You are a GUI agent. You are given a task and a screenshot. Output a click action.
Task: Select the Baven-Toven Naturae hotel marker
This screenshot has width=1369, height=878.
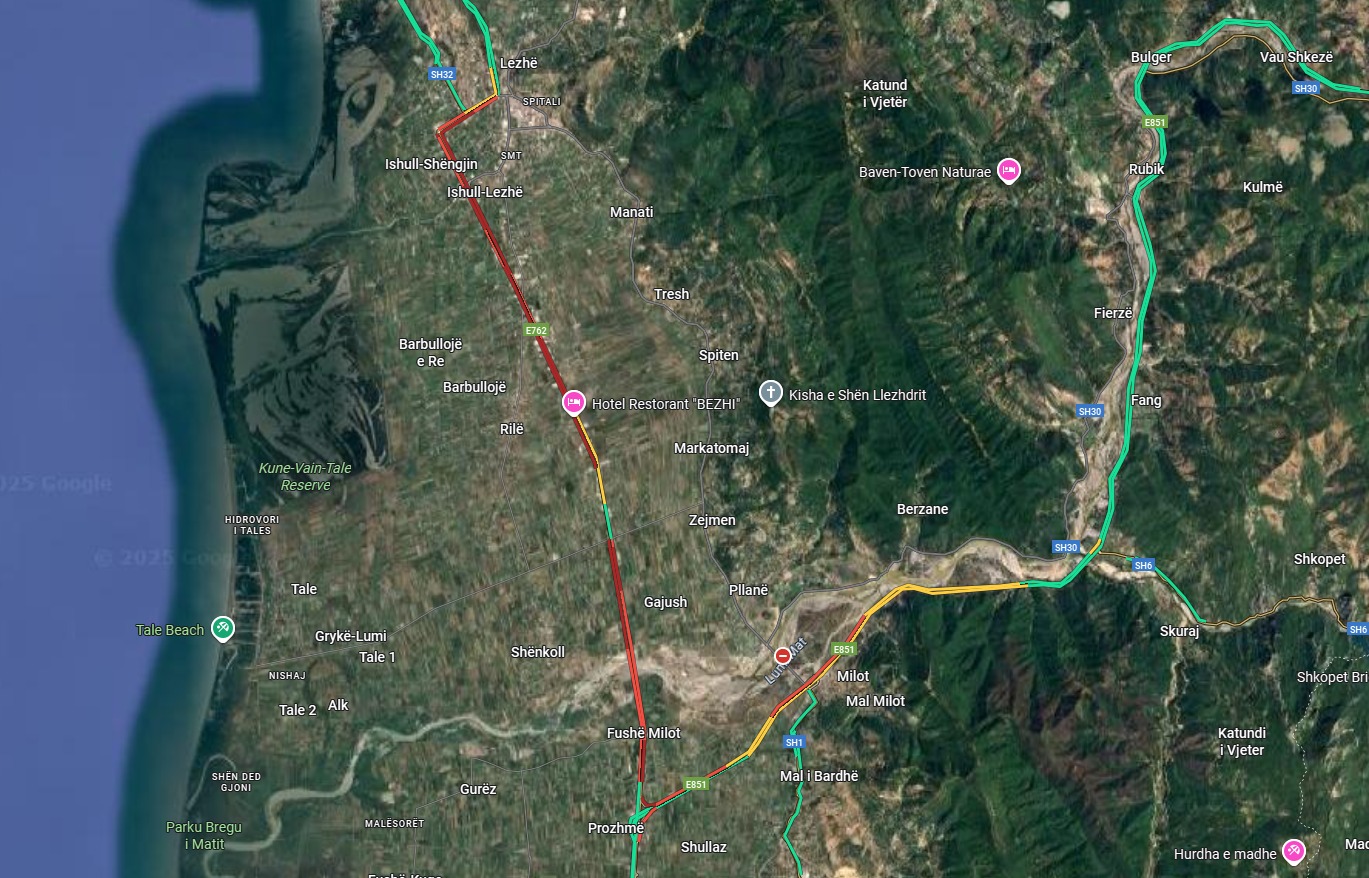pyautogui.click(x=1009, y=171)
